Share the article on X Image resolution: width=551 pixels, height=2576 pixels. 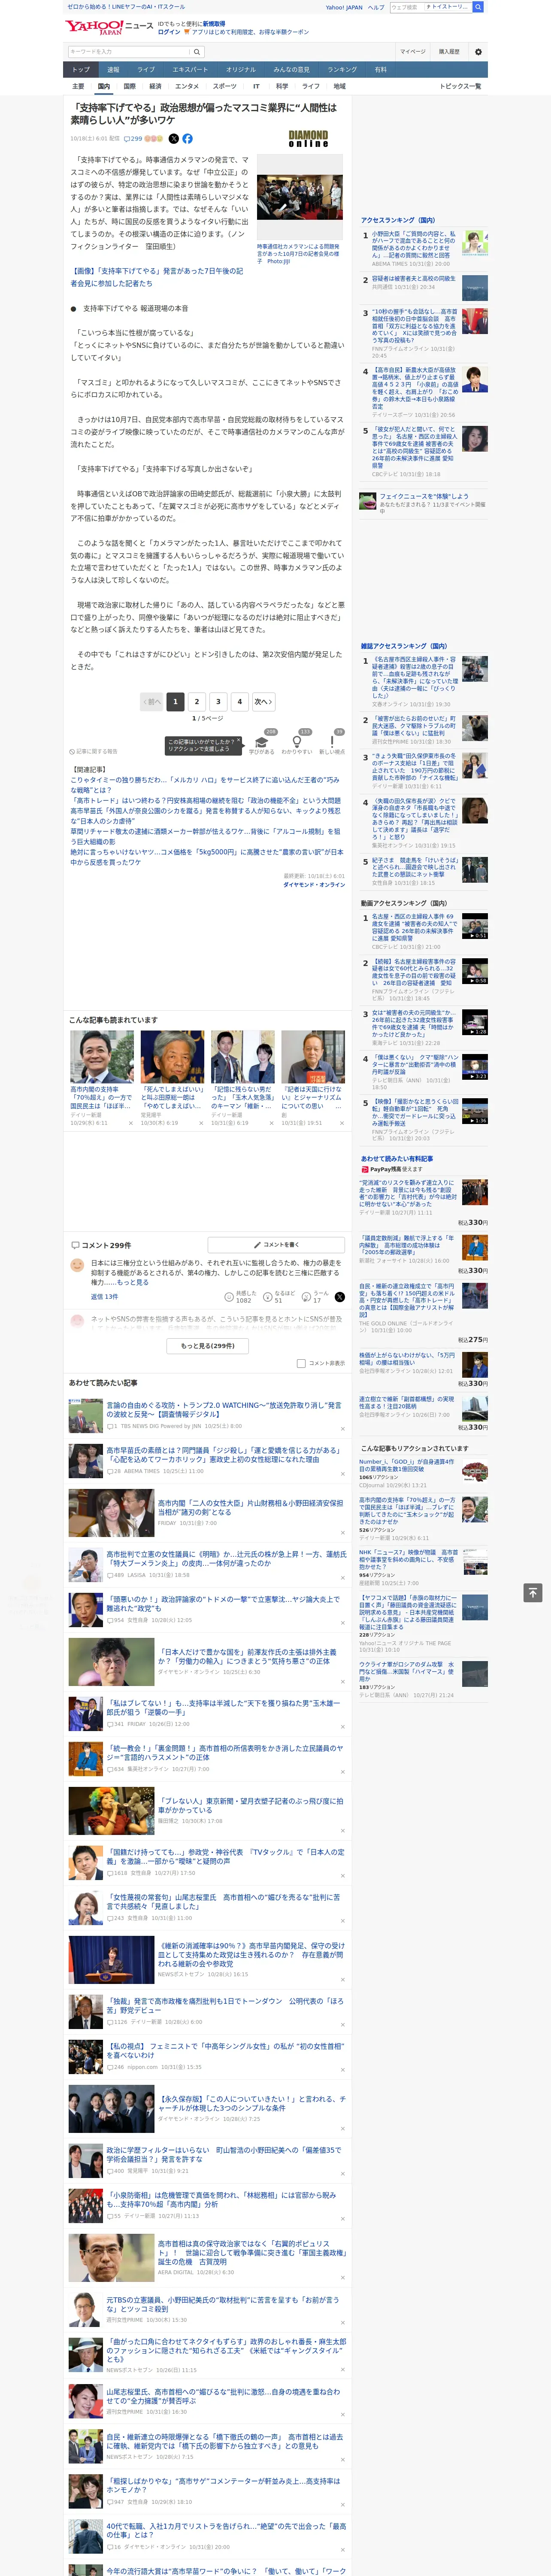174,139
